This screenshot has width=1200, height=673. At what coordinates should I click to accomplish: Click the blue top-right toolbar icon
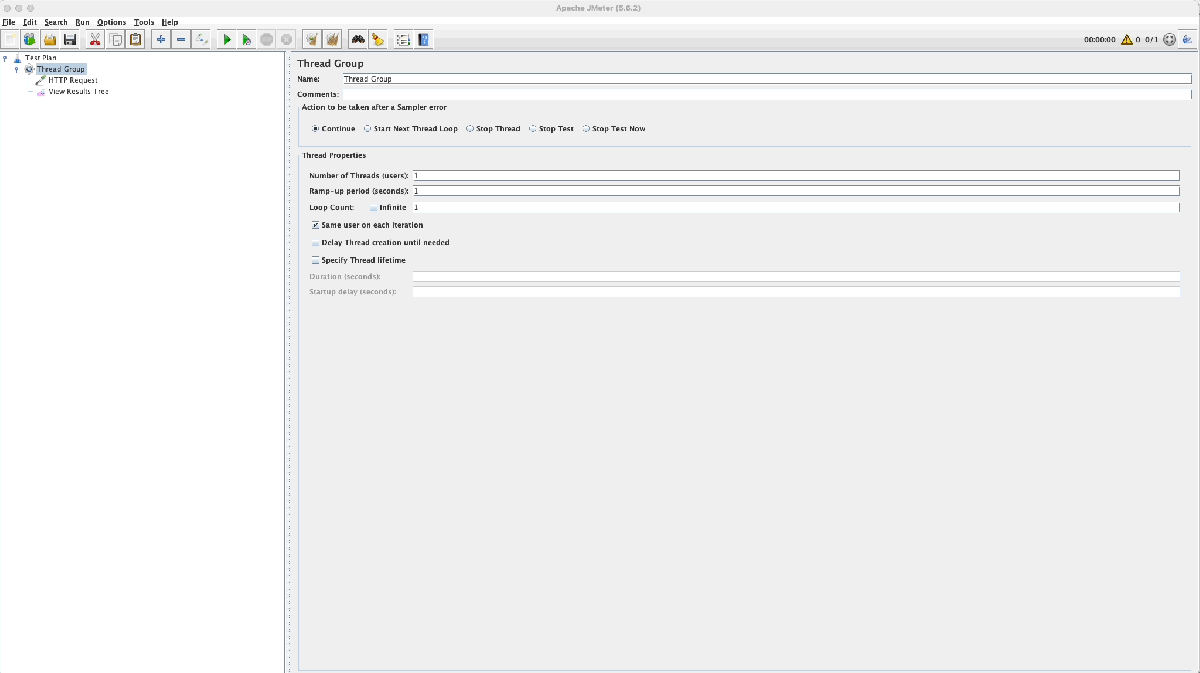tap(1187, 39)
